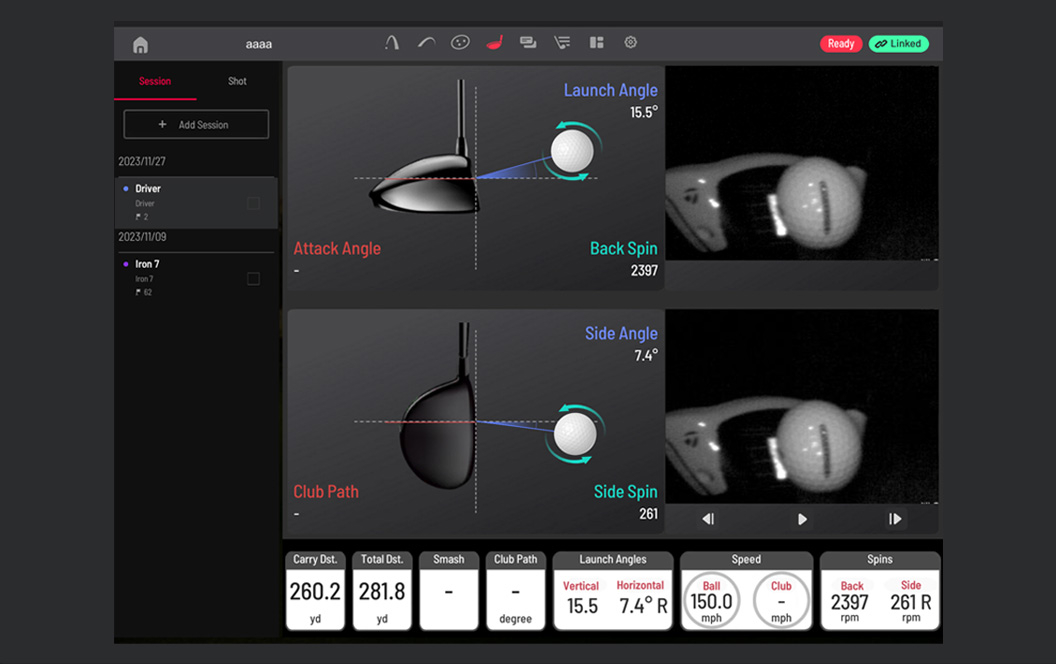Go to the home screen icon

(x=140, y=44)
